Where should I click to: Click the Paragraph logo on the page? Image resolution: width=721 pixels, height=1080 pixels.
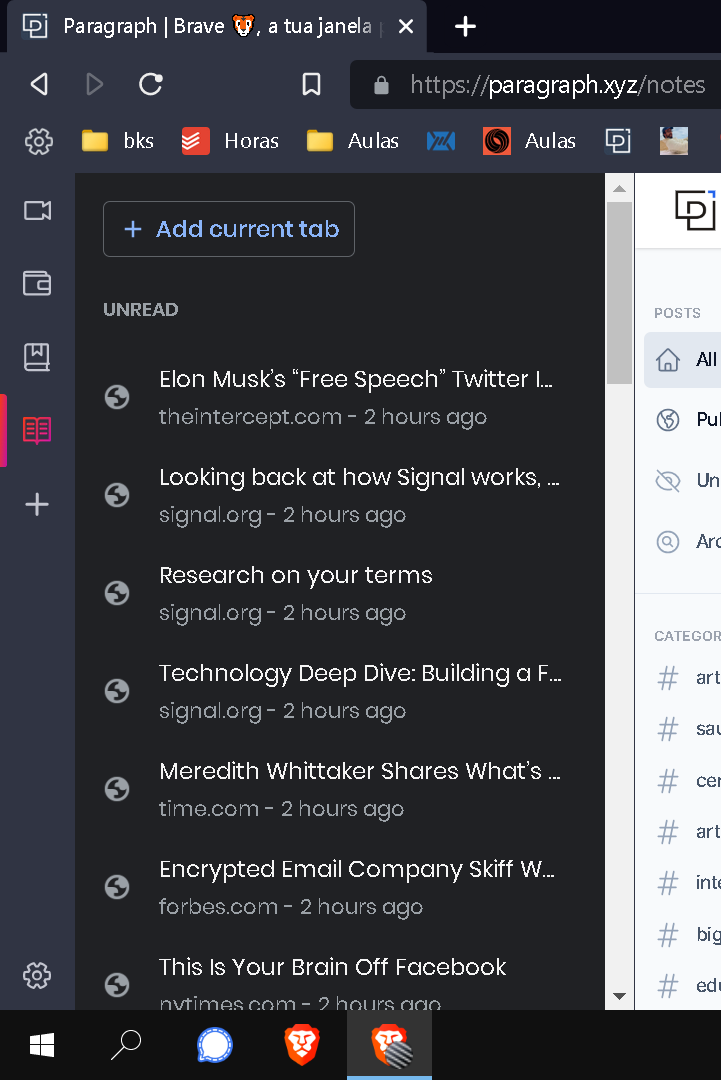(694, 210)
